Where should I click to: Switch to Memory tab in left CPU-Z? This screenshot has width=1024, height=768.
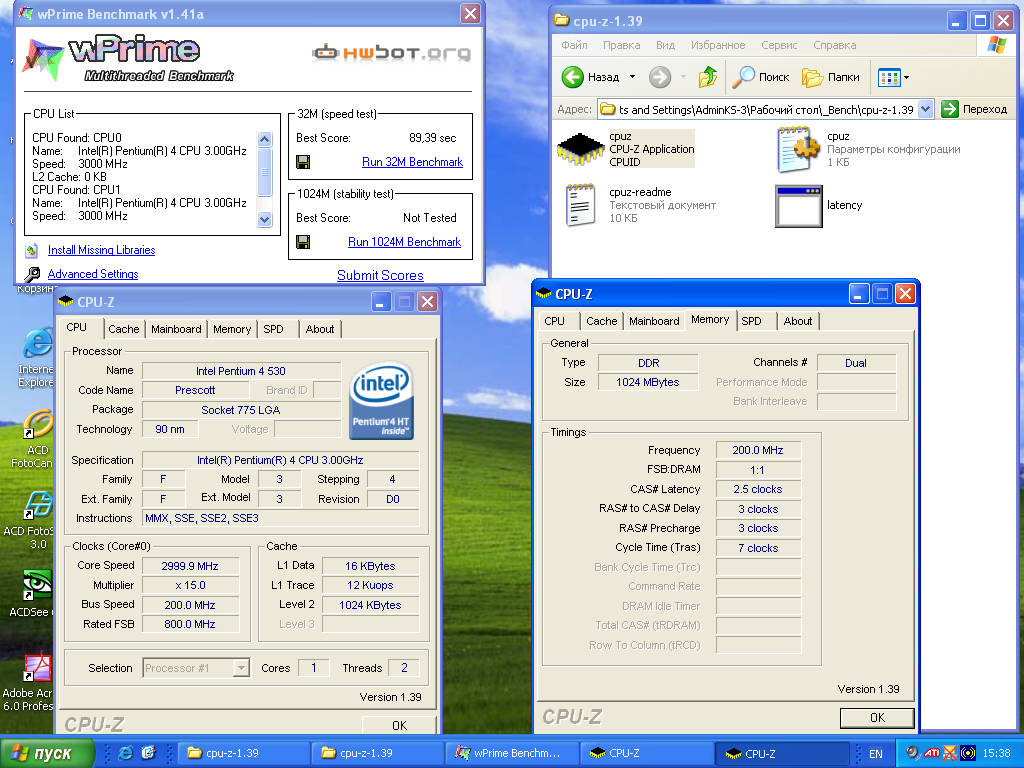coord(232,329)
